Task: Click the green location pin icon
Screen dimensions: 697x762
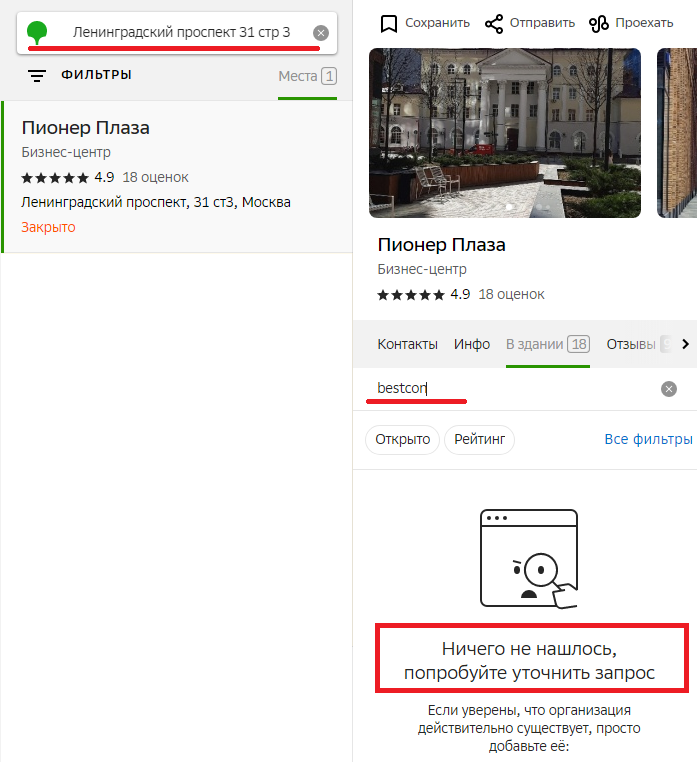Action: tap(37, 32)
